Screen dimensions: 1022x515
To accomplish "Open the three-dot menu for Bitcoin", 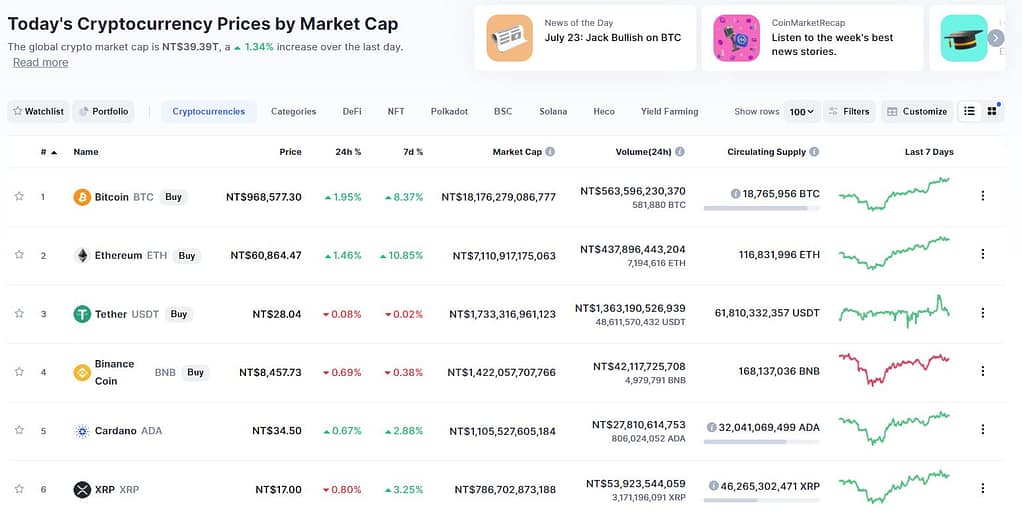I will pyautogui.click(x=982, y=196).
